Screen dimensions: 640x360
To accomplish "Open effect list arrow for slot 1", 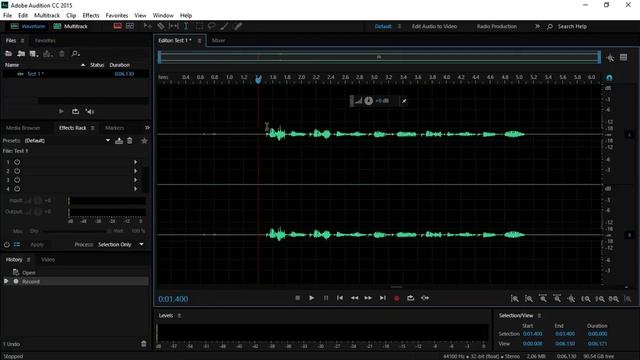I will 136,162.
